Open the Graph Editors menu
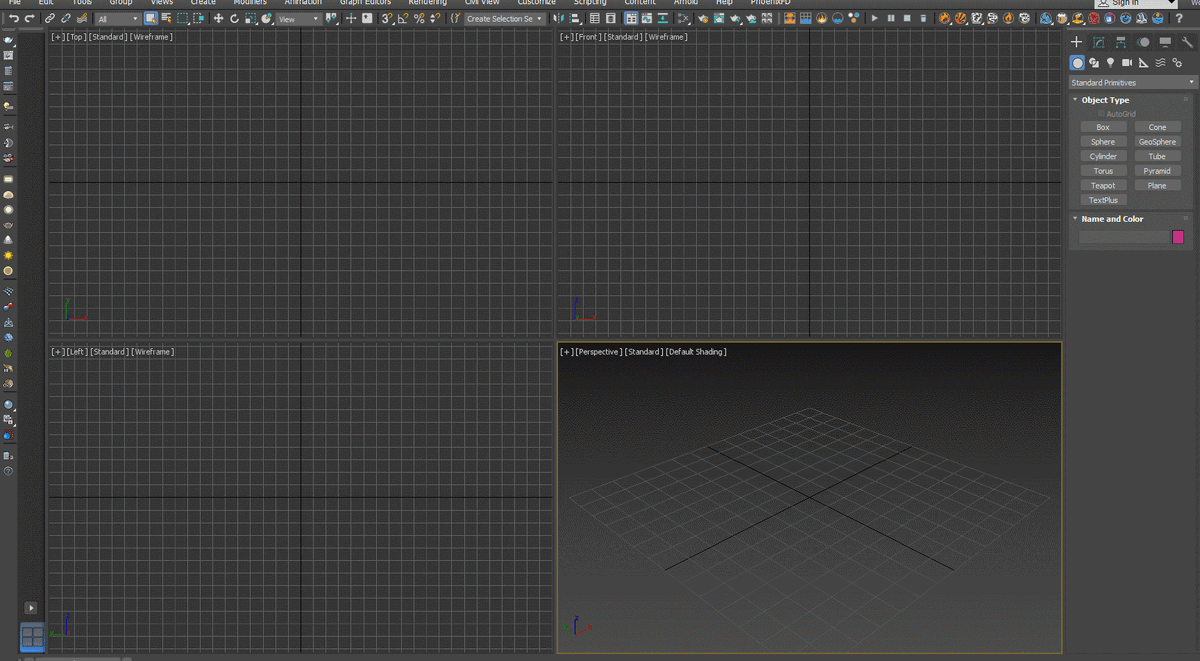1200x661 pixels. click(x=365, y=3)
